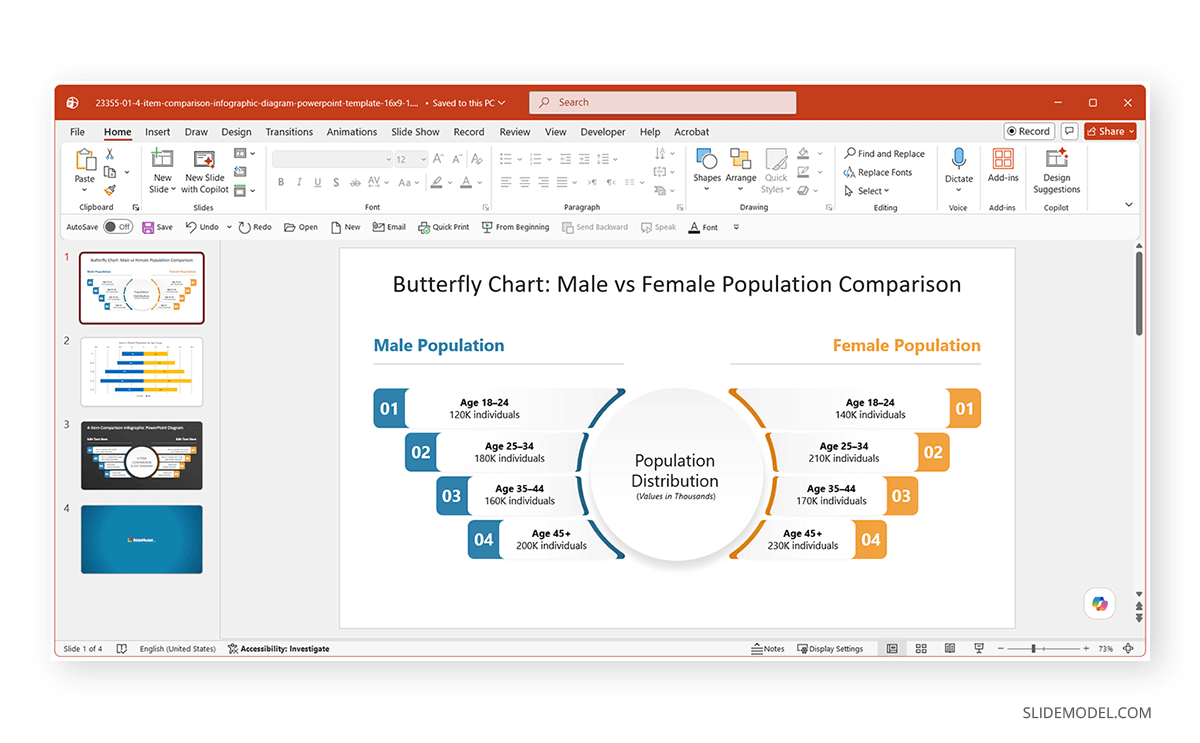Open Font Color dropdown arrow
The width and height of the screenshot is (1200, 743).
[478, 182]
